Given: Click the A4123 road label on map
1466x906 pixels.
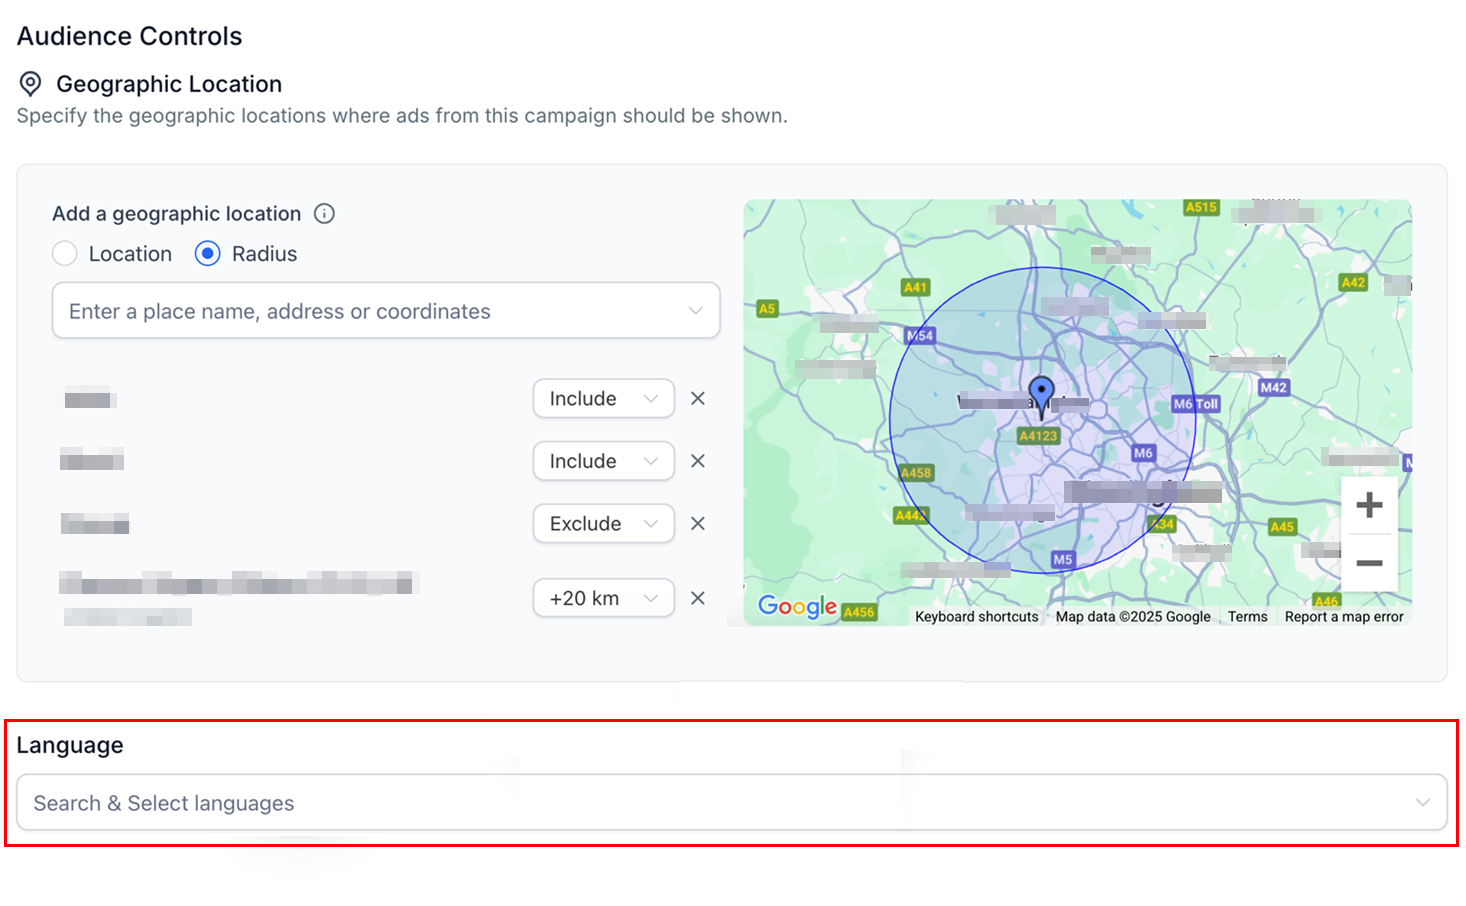Looking at the screenshot, I should 1038,436.
